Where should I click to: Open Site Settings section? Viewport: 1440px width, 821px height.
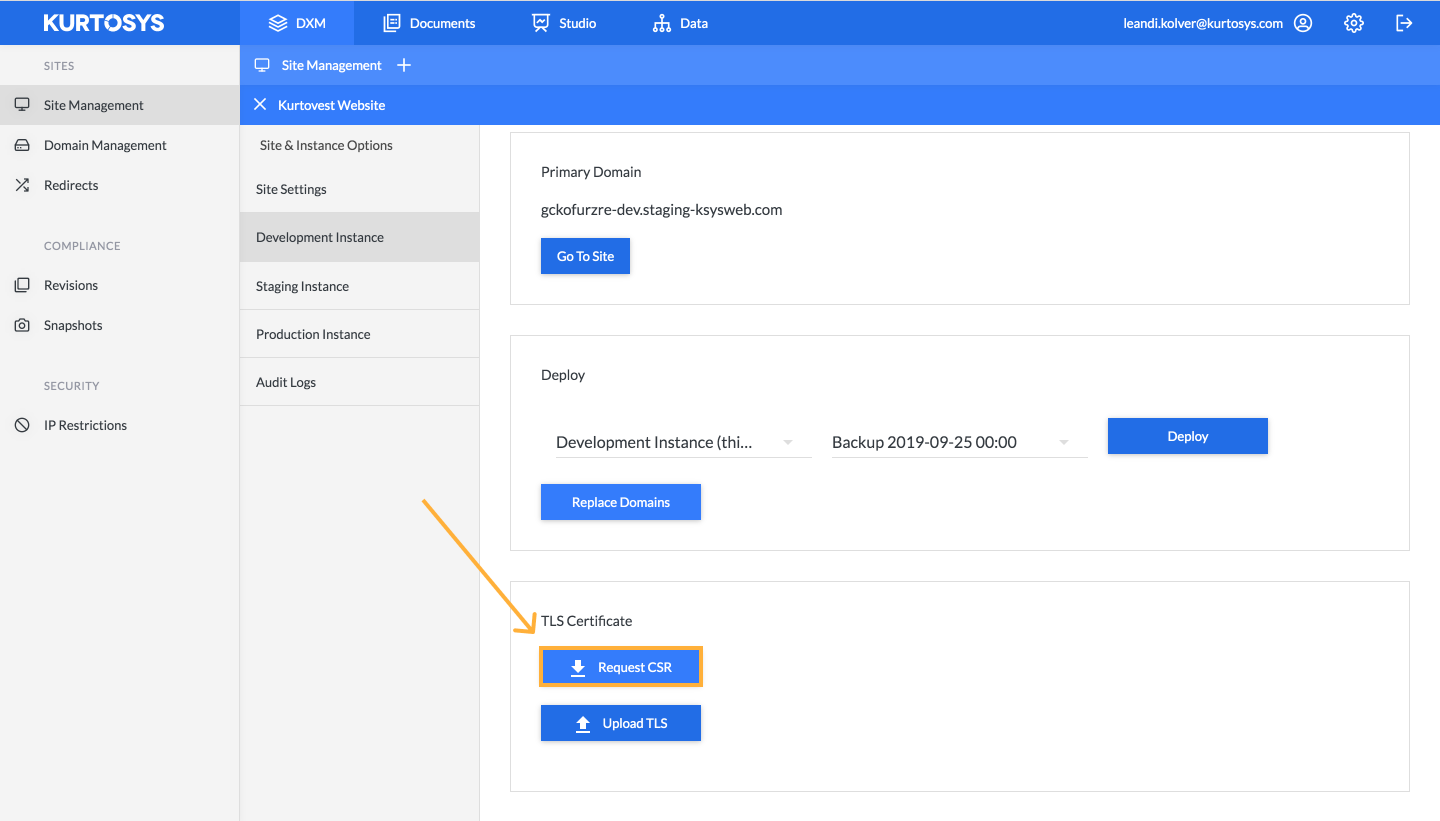coord(359,189)
